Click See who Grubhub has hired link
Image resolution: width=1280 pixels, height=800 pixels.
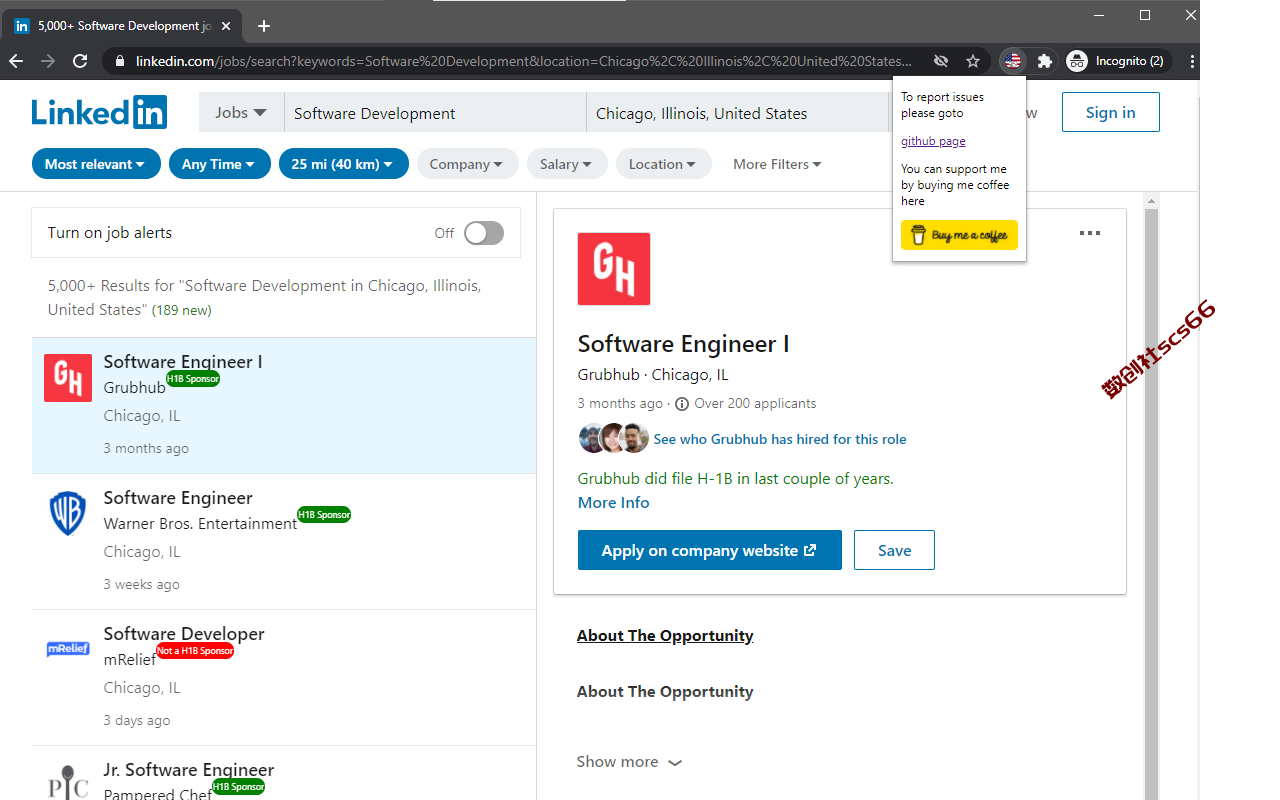[779, 439]
